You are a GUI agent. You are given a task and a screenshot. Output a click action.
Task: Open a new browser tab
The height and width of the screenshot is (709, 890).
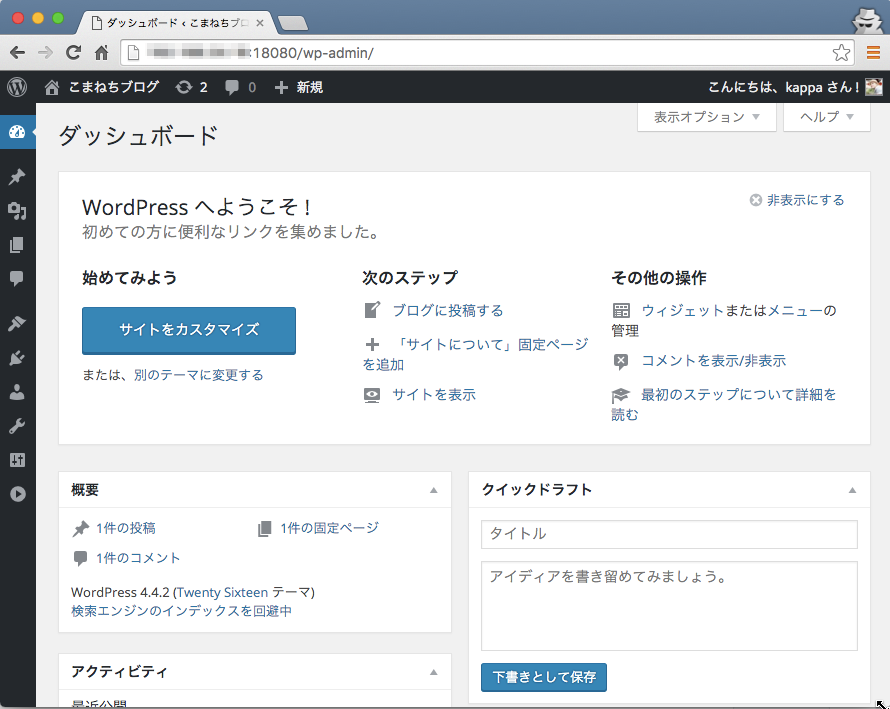click(x=293, y=23)
